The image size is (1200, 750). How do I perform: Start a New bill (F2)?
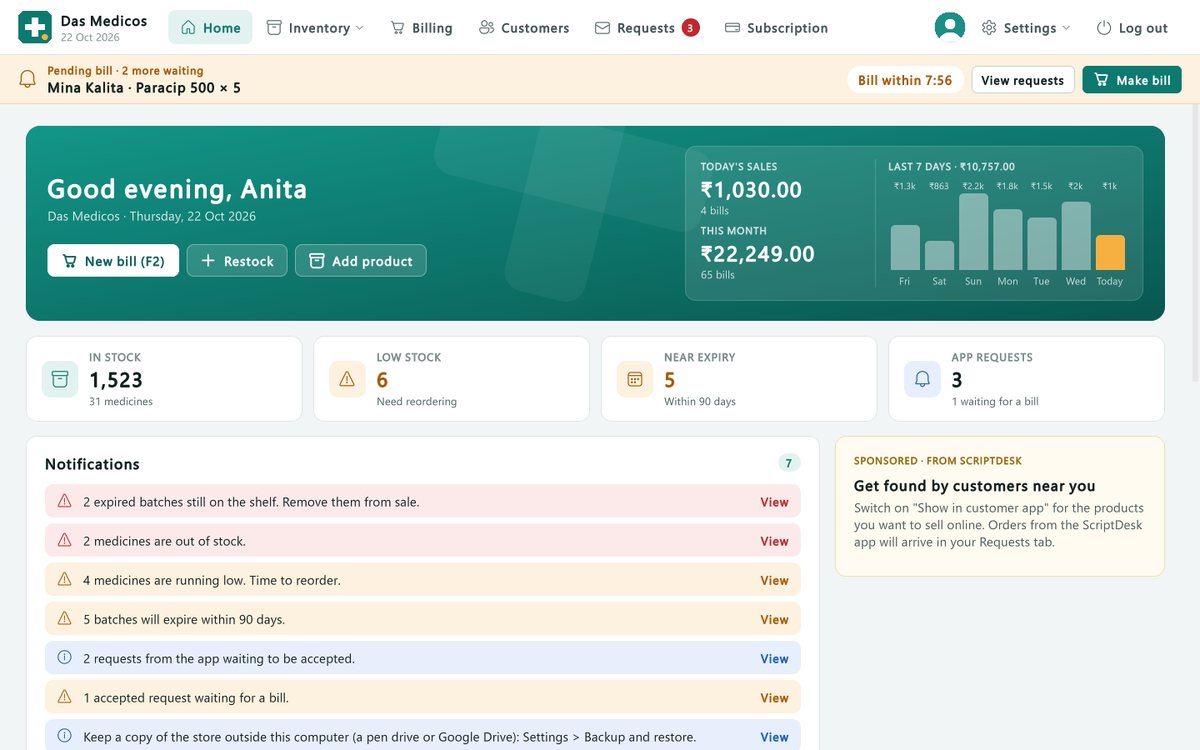pyautogui.click(x=113, y=261)
